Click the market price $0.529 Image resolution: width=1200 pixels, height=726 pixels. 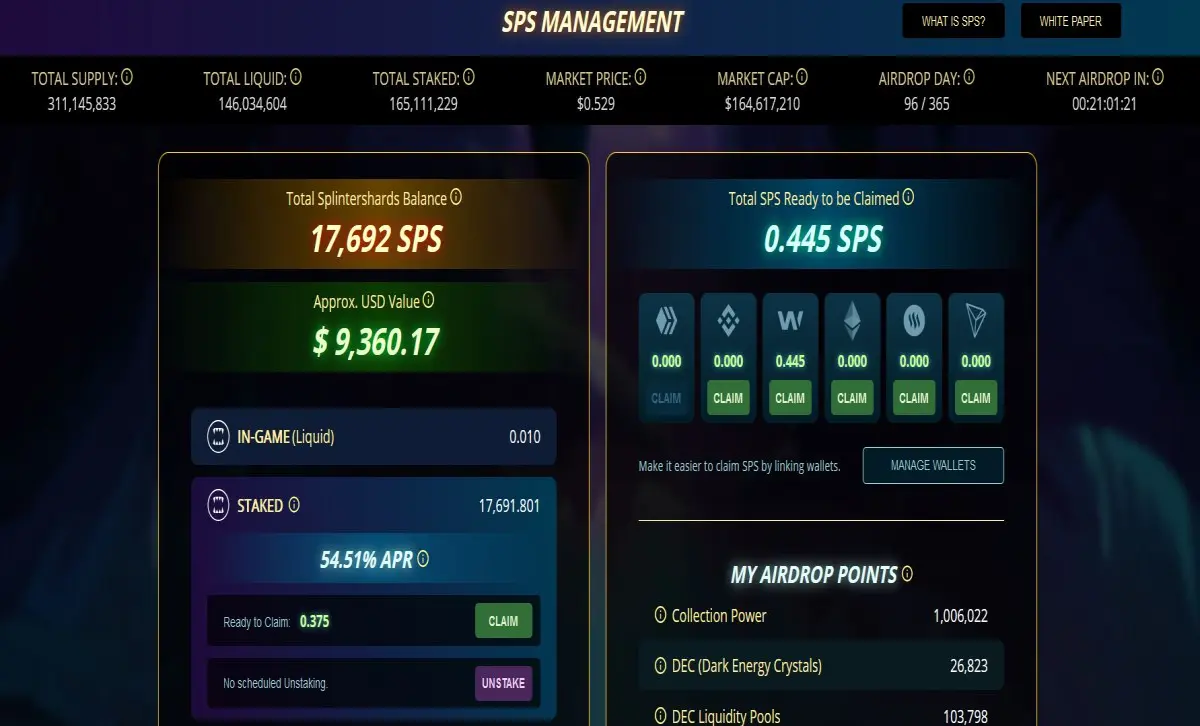[595, 103]
